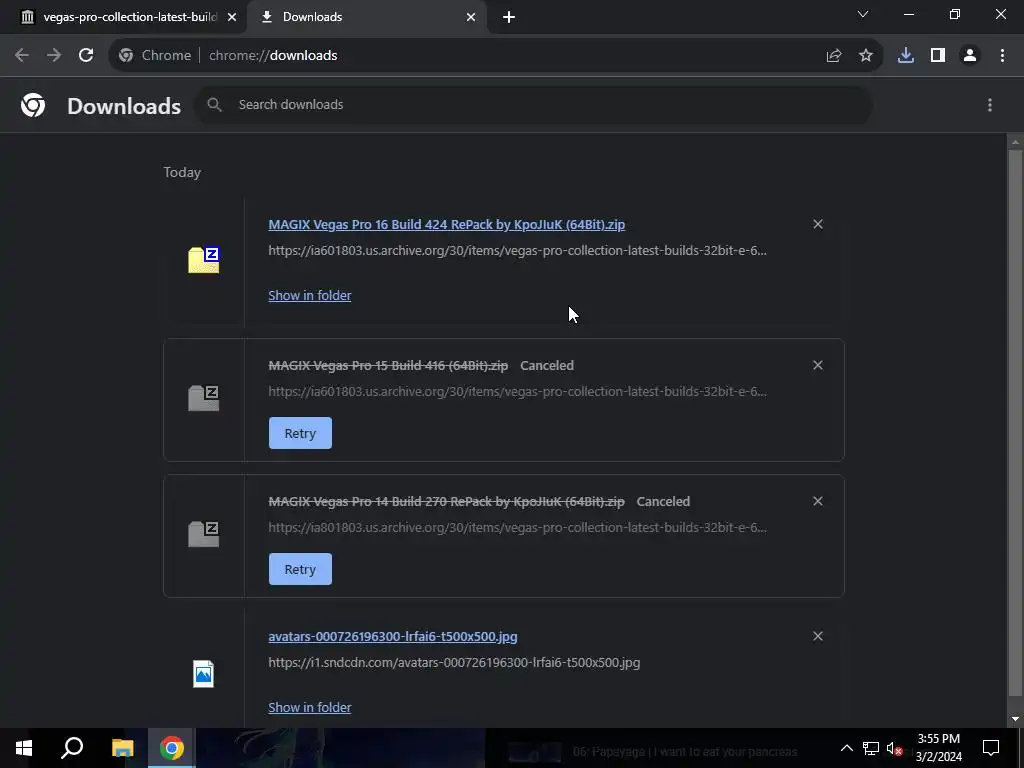This screenshot has width=1024, height=768.
Task: Click canceled Vegas Pro 15 file name
Action: pyautogui.click(x=388, y=366)
